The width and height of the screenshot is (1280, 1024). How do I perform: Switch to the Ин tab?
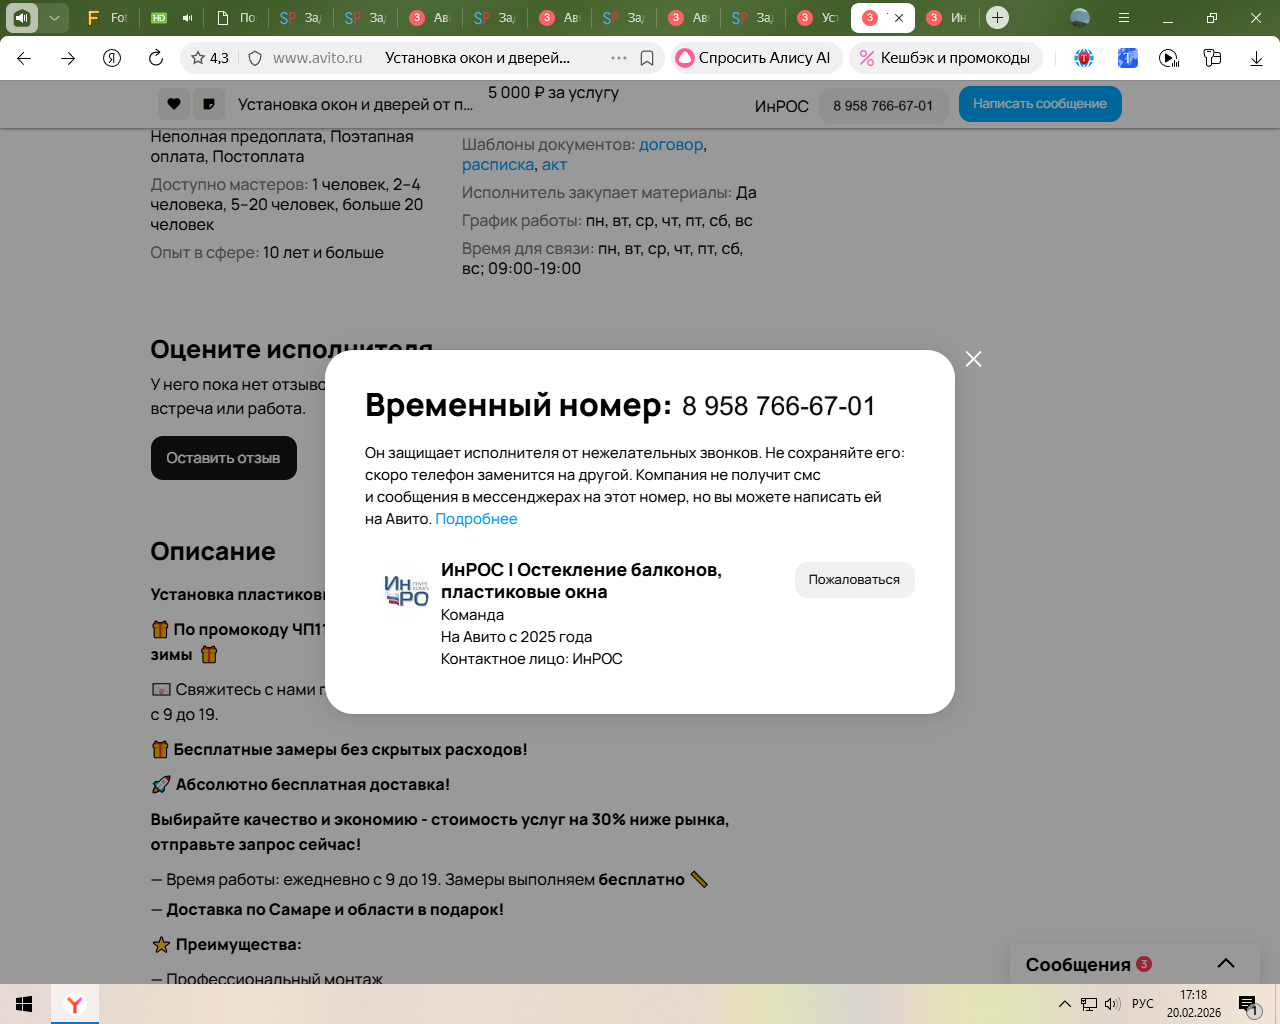coord(946,18)
